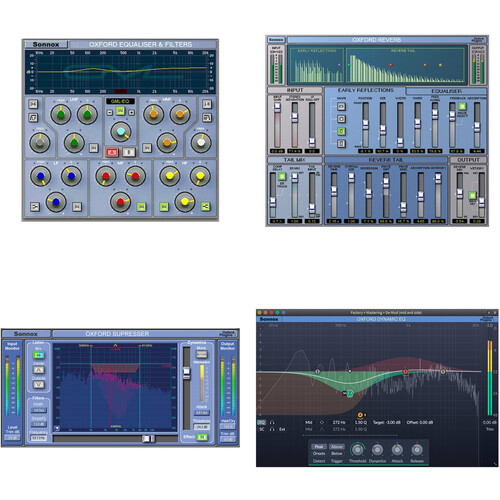Screen dimensions: 500x500
Task: Click the Supresser threshold vertical slider handle
Action: [x=187, y=373]
